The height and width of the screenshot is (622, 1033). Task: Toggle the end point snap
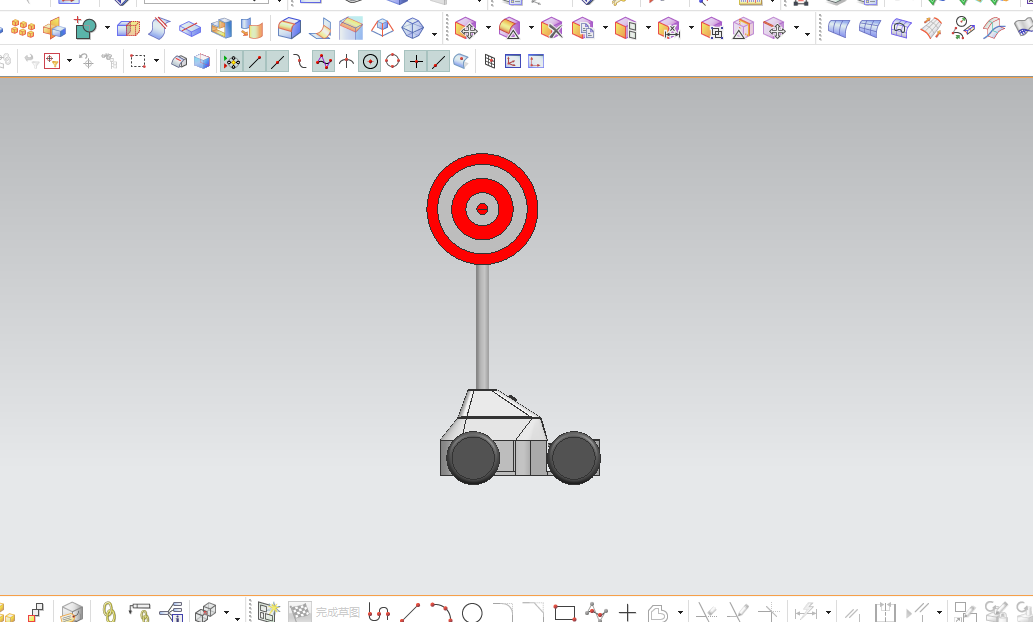click(x=254, y=61)
